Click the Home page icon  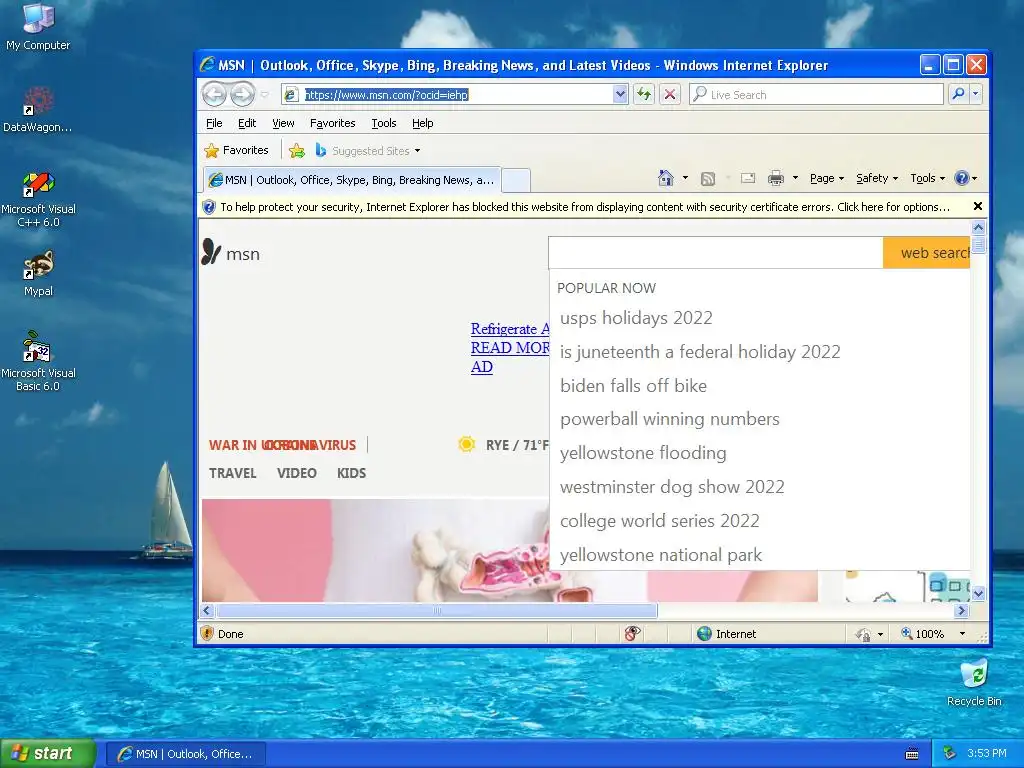coord(665,178)
